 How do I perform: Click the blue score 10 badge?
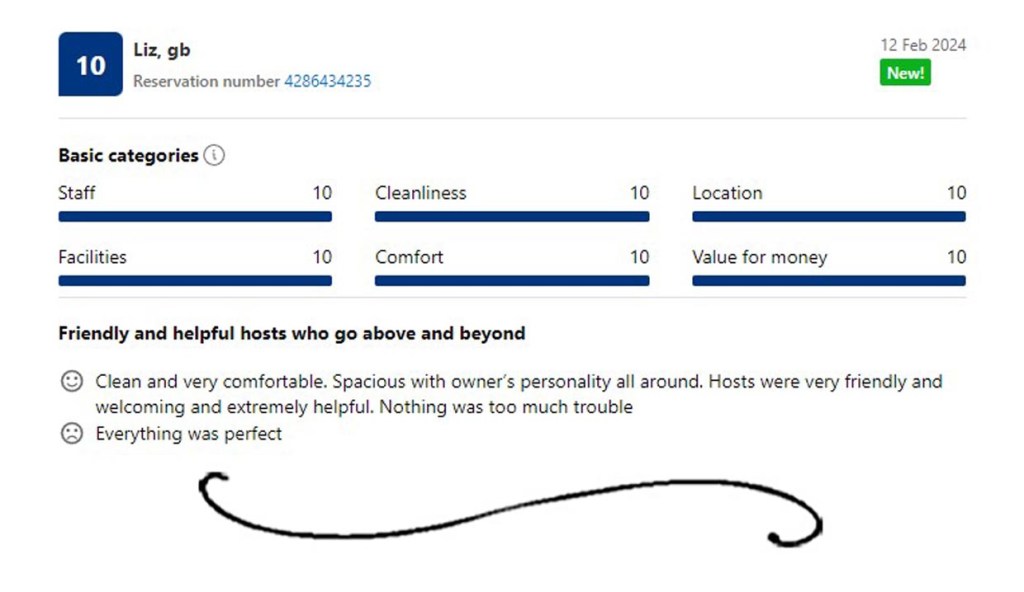point(90,65)
